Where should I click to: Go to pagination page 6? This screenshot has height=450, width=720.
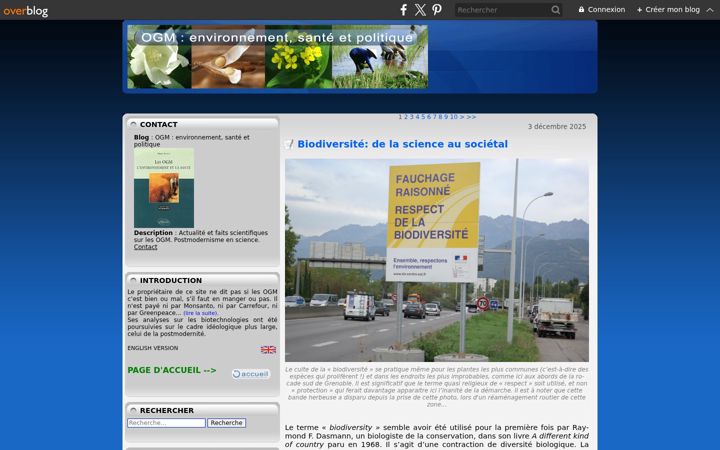pyautogui.click(x=429, y=117)
